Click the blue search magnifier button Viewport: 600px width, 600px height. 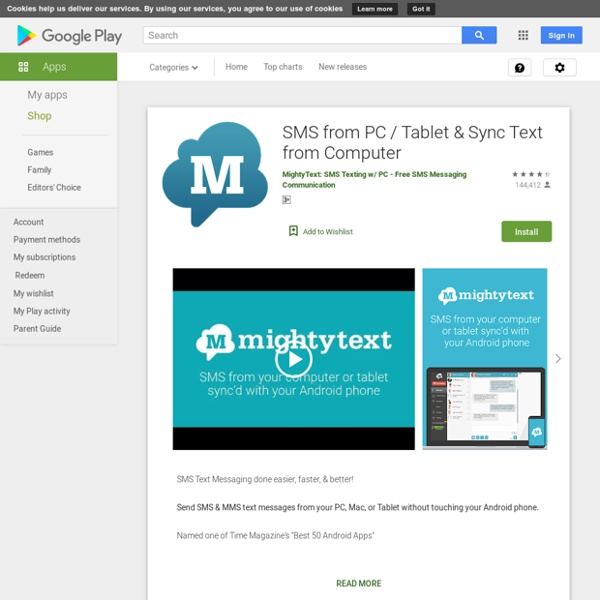[479, 35]
